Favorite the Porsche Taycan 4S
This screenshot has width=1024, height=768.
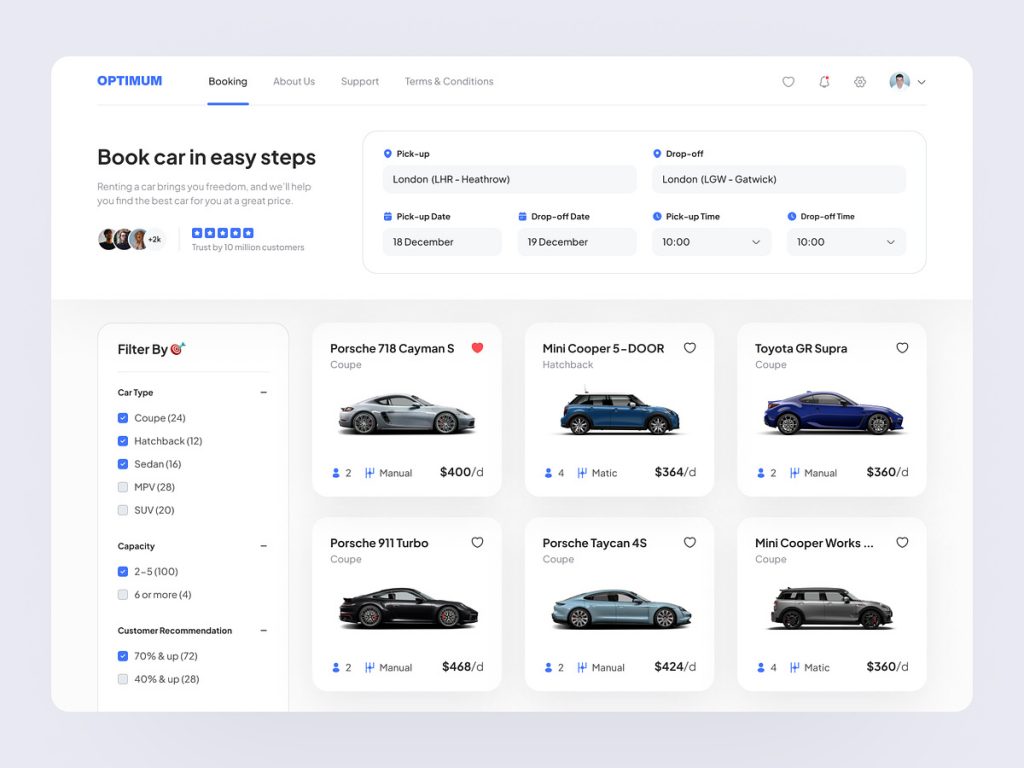point(690,542)
